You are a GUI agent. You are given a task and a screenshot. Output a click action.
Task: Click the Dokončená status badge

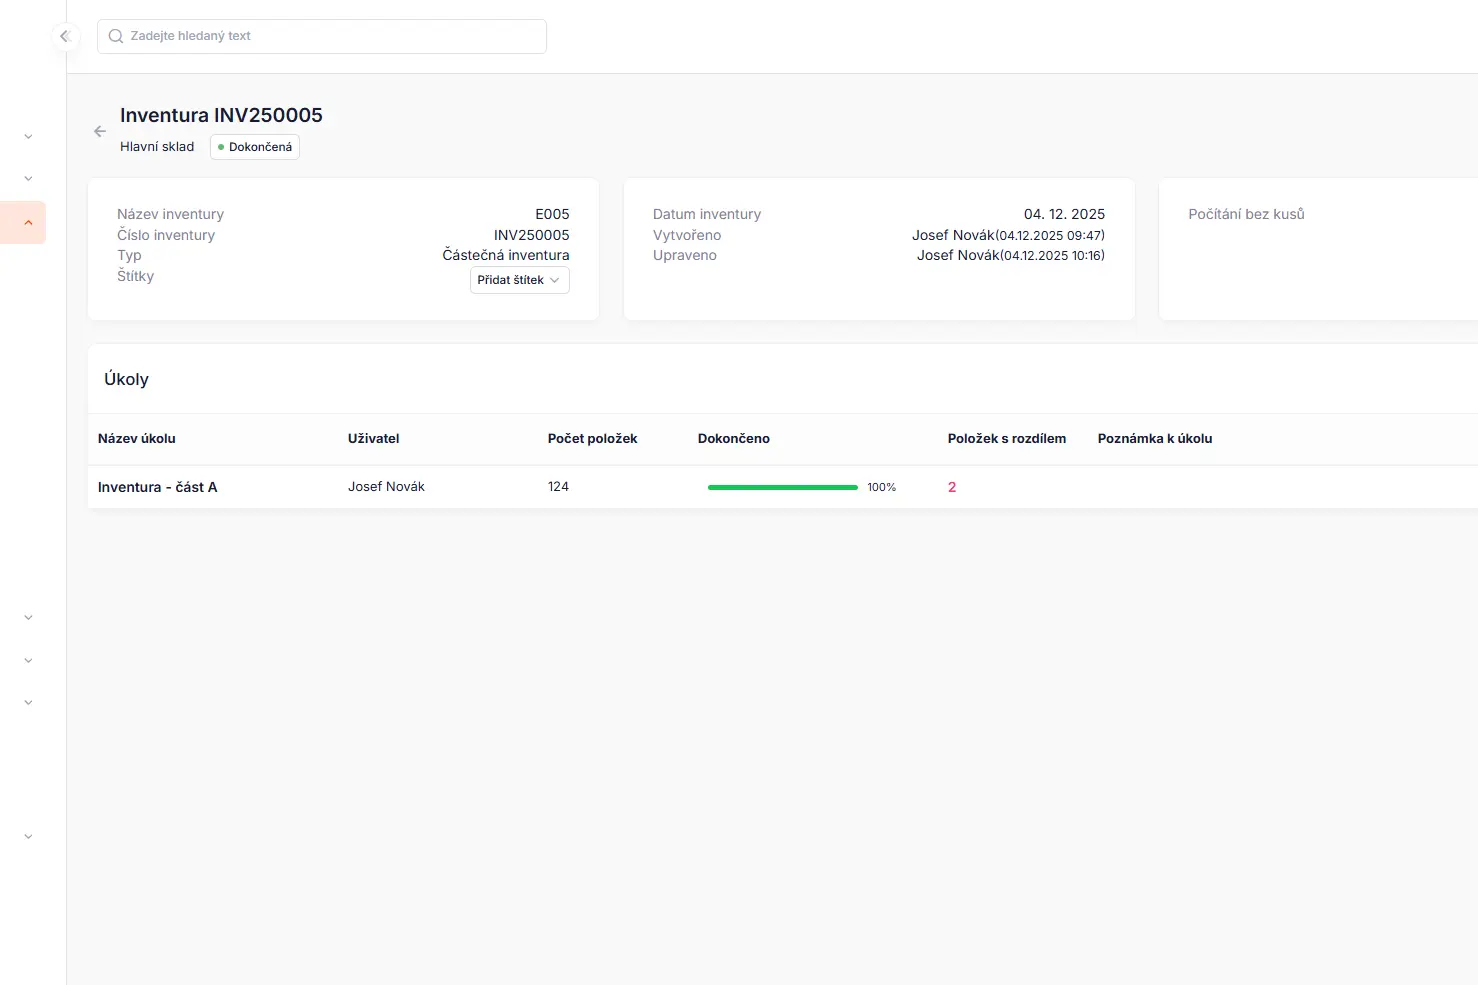tap(254, 146)
